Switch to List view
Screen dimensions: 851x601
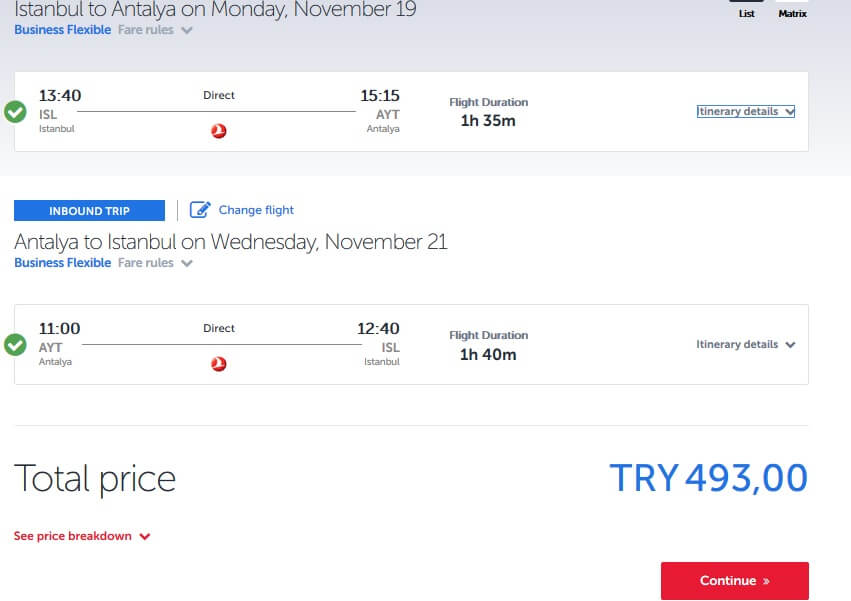746,13
